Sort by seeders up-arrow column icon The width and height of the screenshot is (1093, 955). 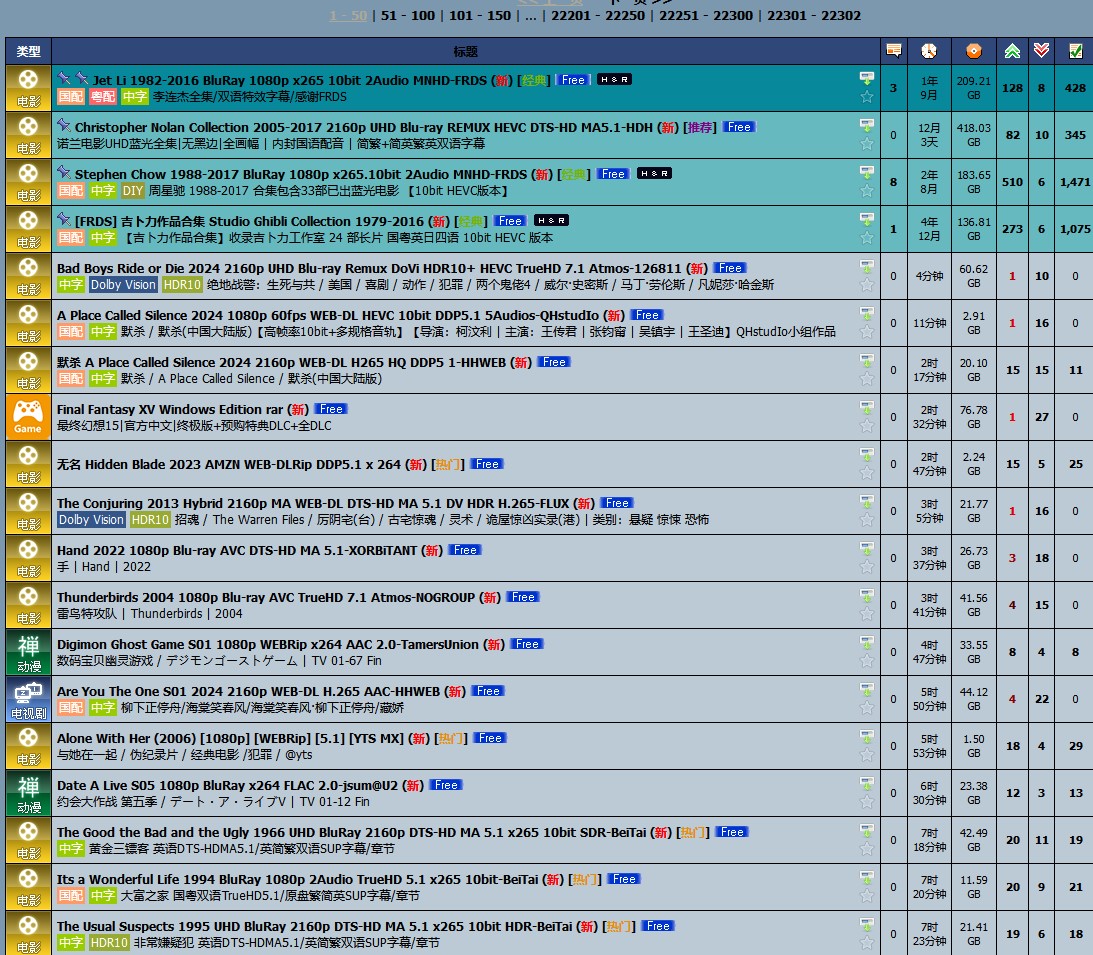click(1012, 51)
